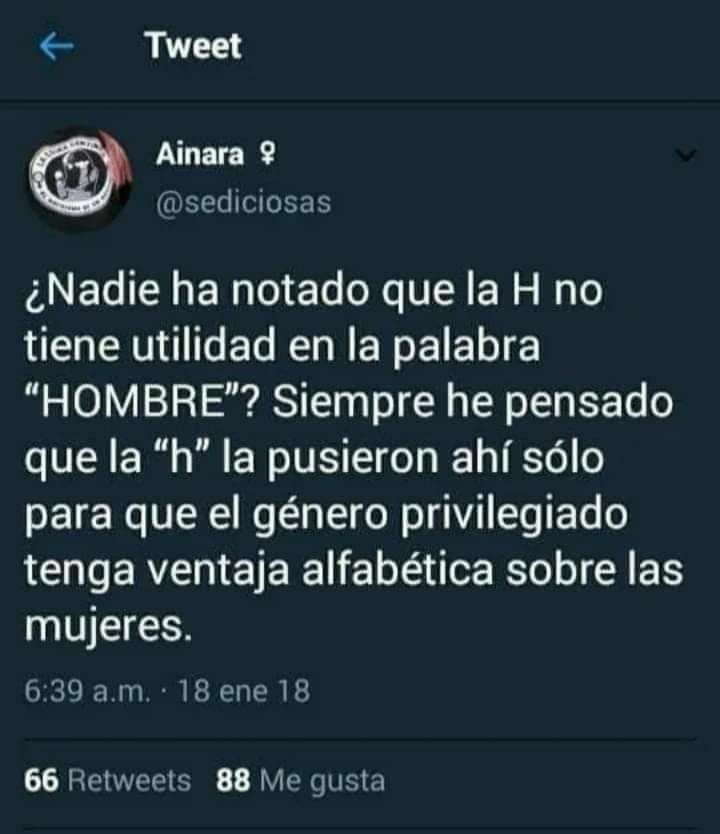
Task: View the 66 Retweets list
Action: (107, 780)
